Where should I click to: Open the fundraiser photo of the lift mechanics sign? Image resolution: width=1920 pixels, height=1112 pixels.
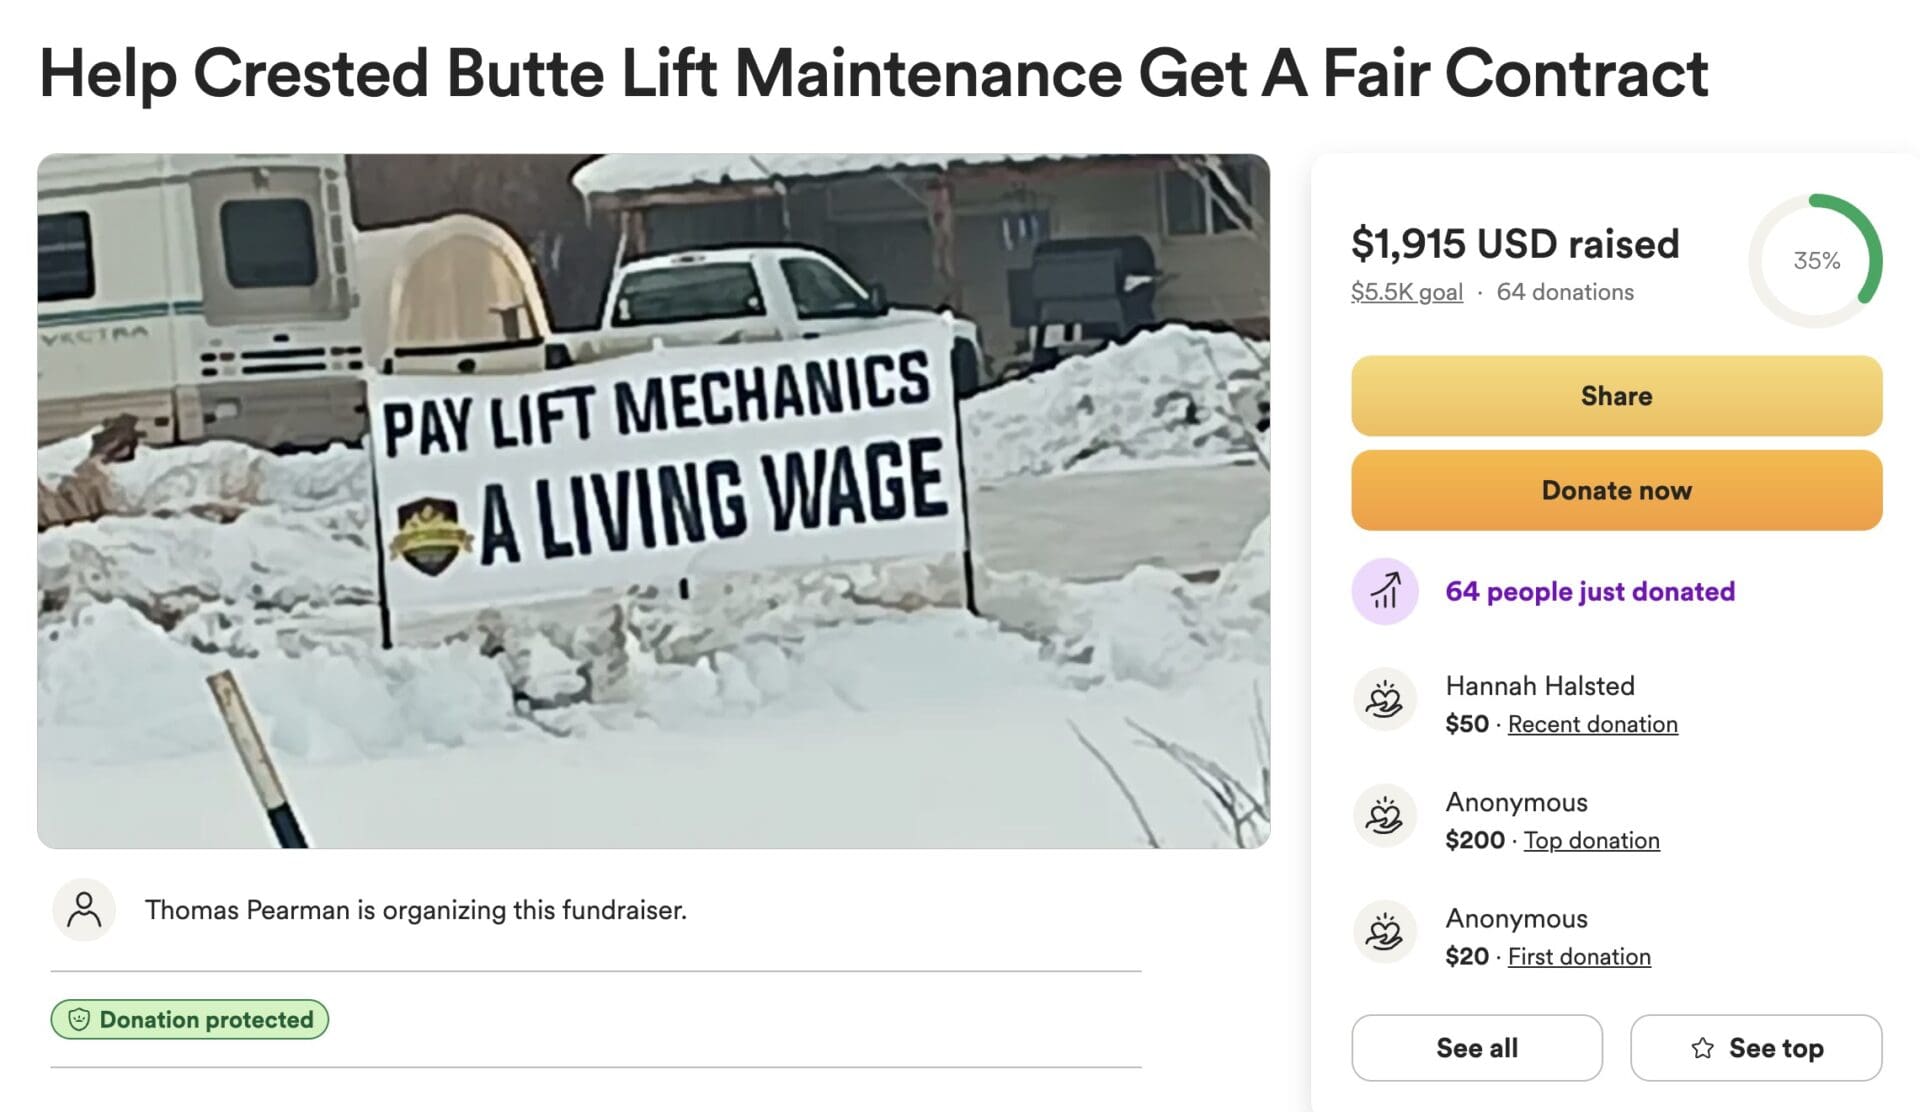(653, 500)
